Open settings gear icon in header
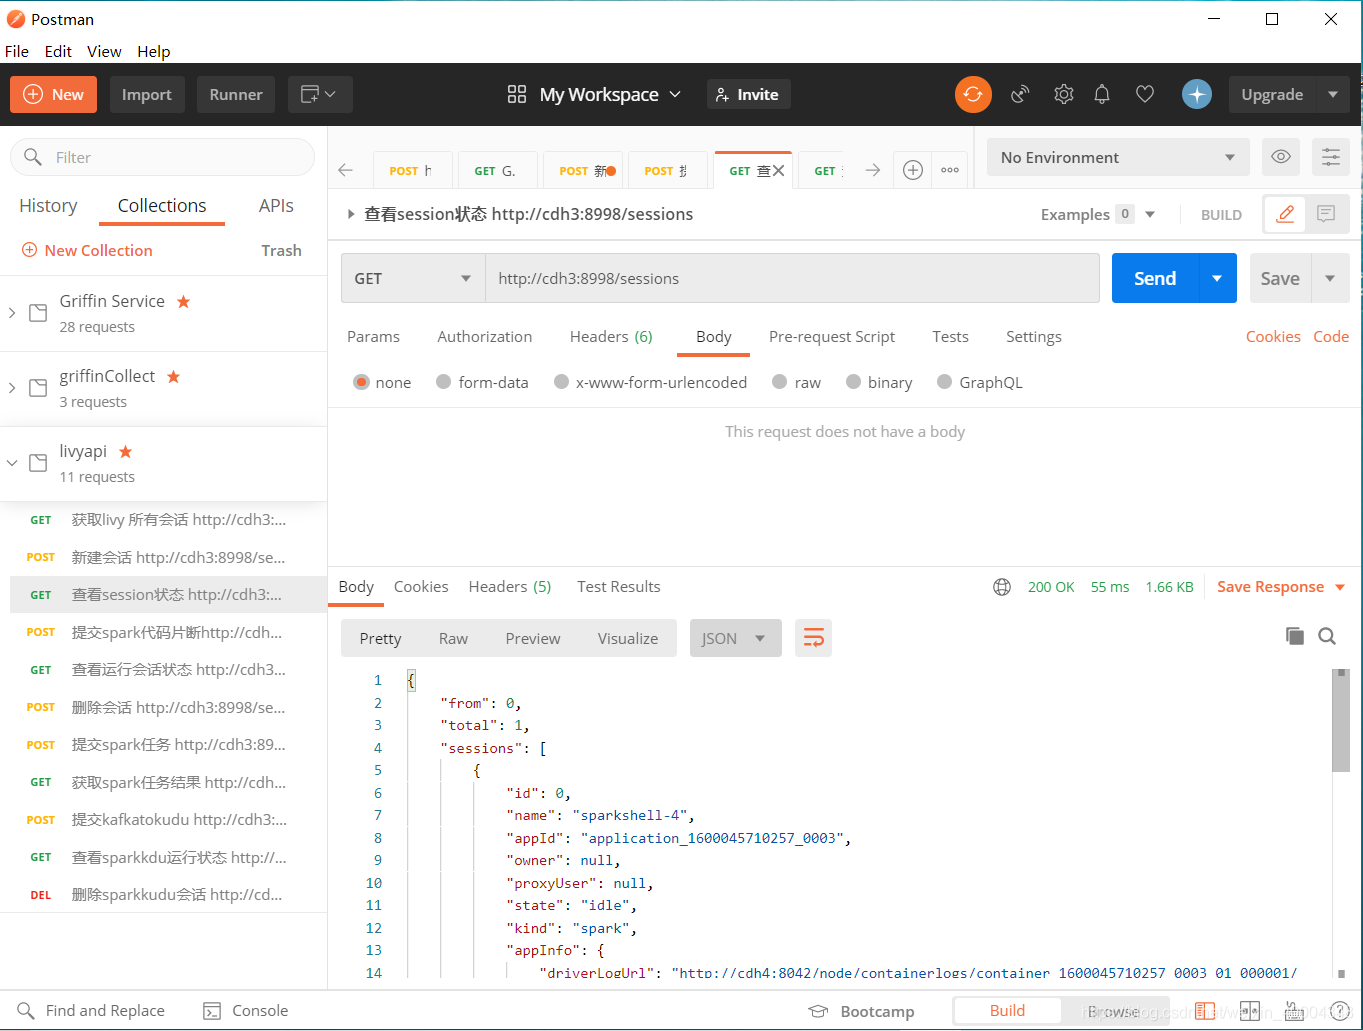This screenshot has height=1031, width=1363. click(x=1064, y=94)
